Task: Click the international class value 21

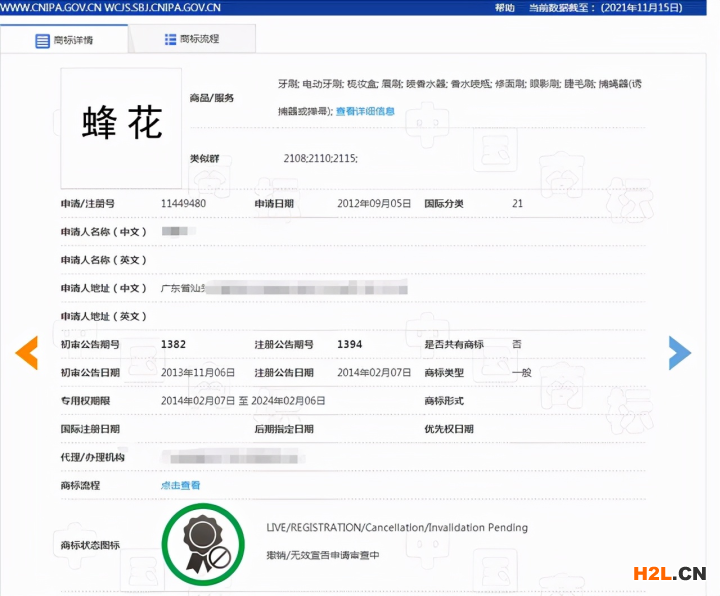Action: (x=517, y=203)
